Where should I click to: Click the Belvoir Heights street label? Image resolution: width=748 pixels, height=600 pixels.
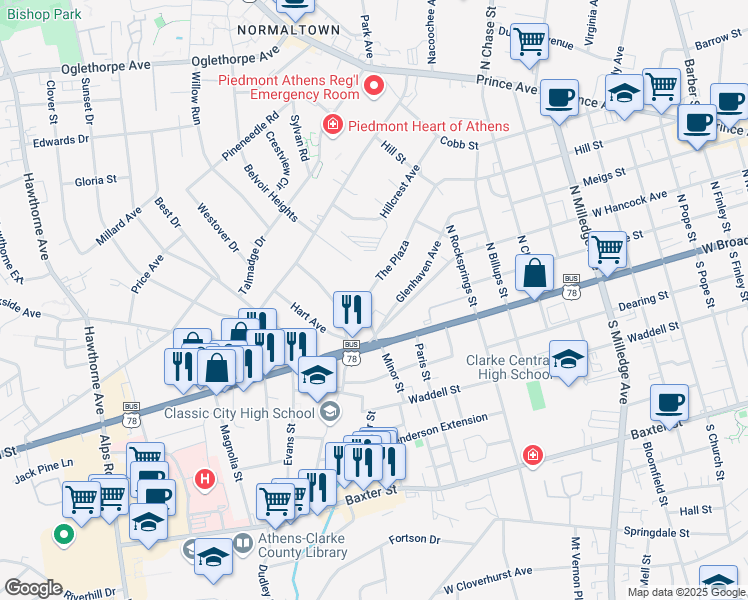click(270, 193)
